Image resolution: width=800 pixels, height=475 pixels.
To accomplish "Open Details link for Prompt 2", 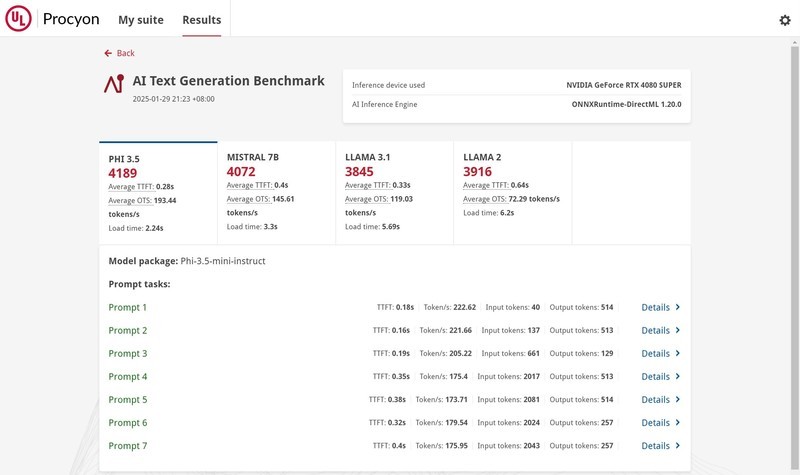I will tap(655, 331).
